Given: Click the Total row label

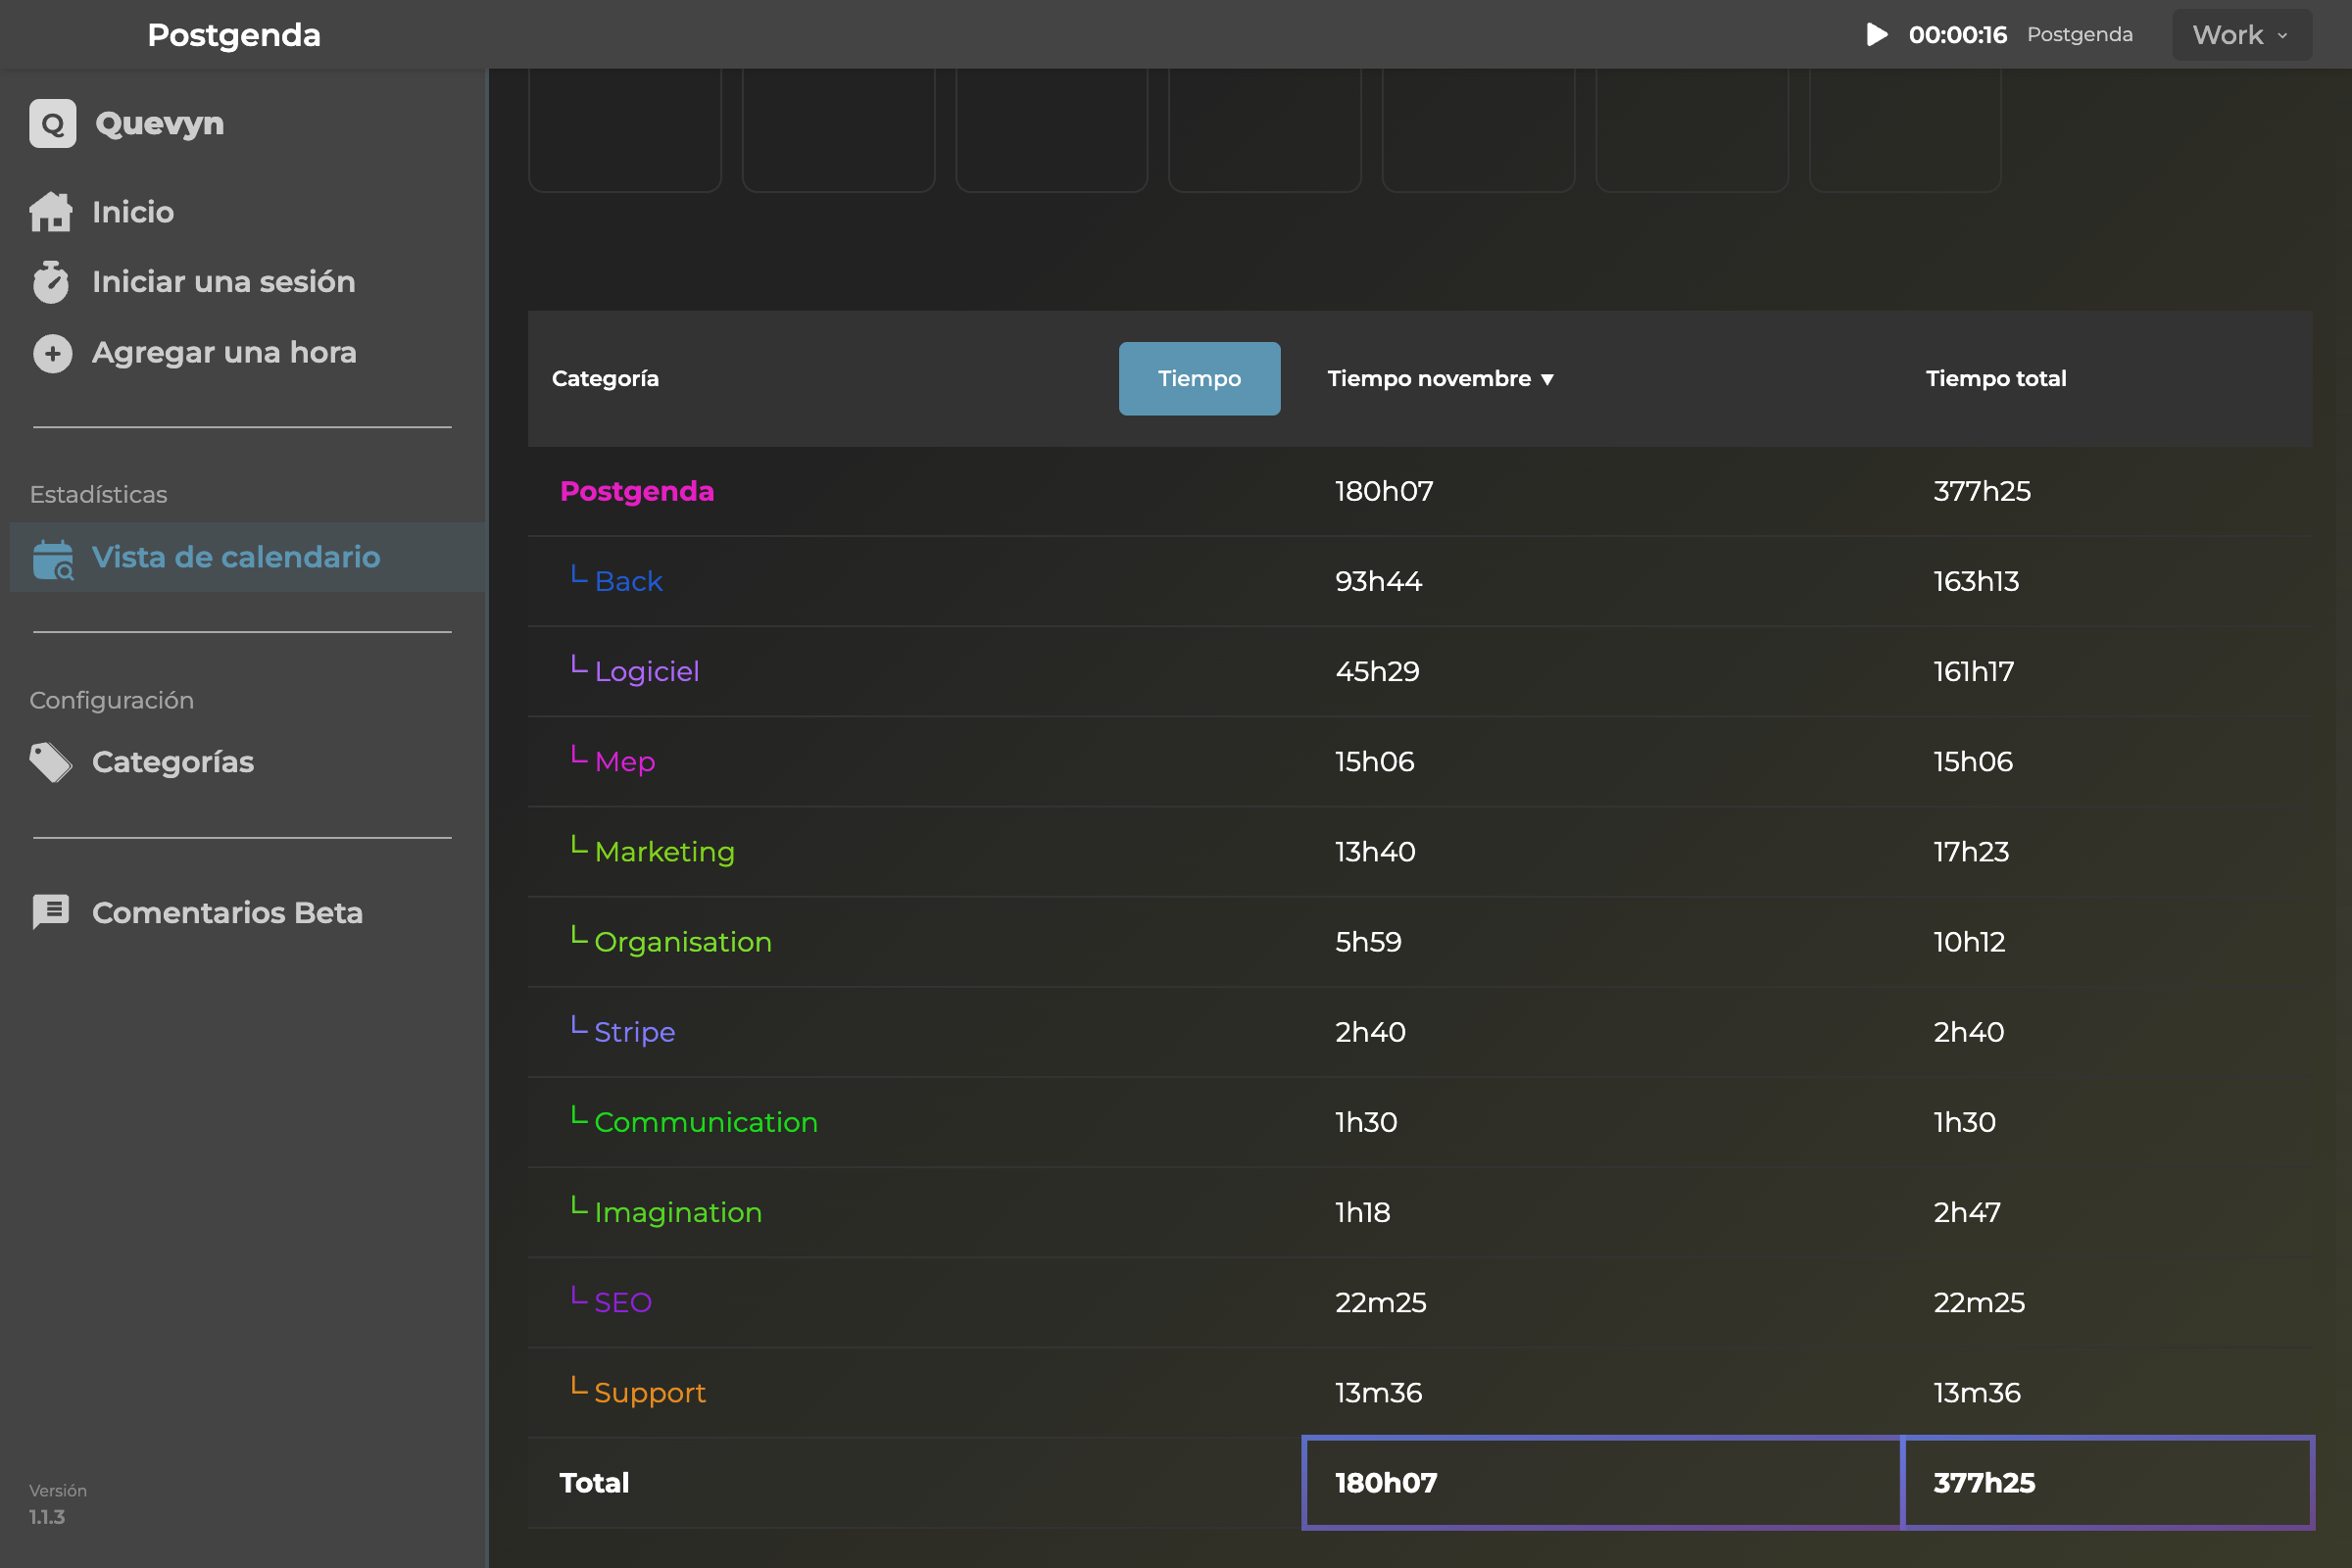Looking at the screenshot, I should point(594,1483).
